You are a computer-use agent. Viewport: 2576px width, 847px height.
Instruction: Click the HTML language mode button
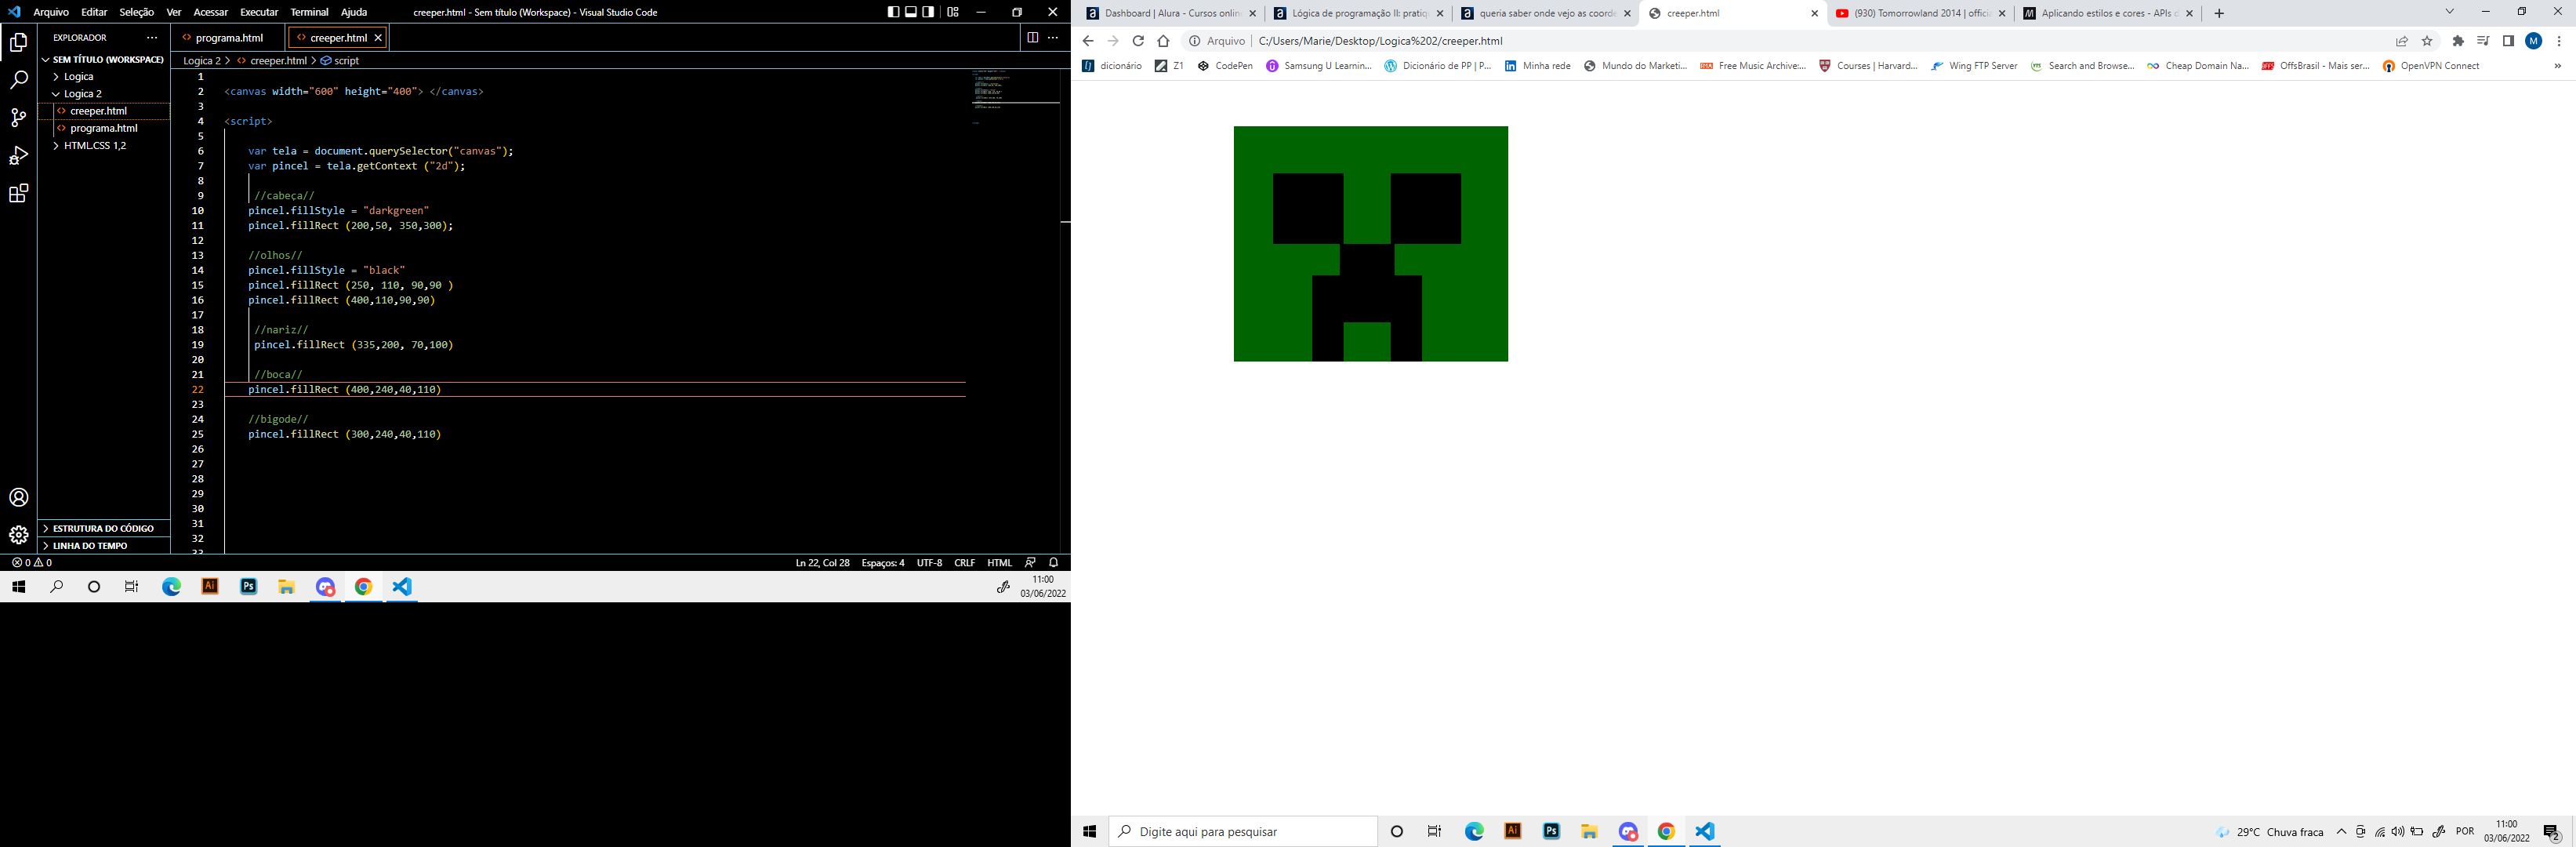click(x=1000, y=562)
